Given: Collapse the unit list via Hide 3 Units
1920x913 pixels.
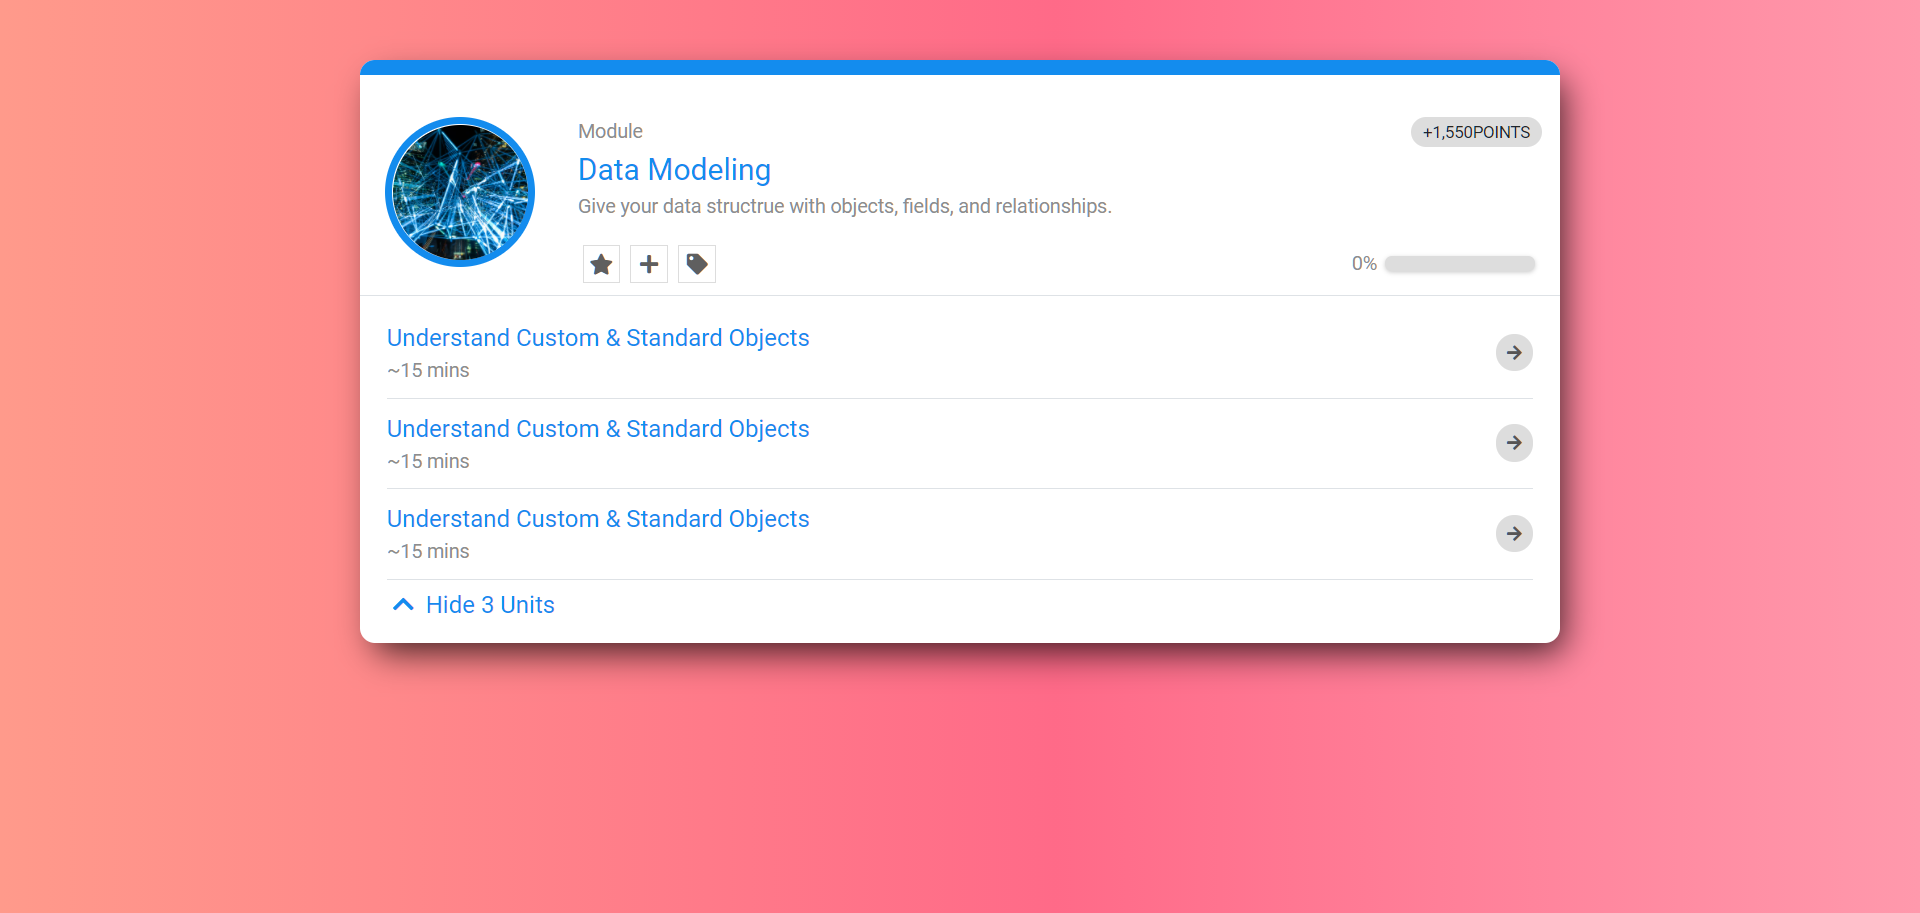Looking at the screenshot, I should [x=490, y=604].
